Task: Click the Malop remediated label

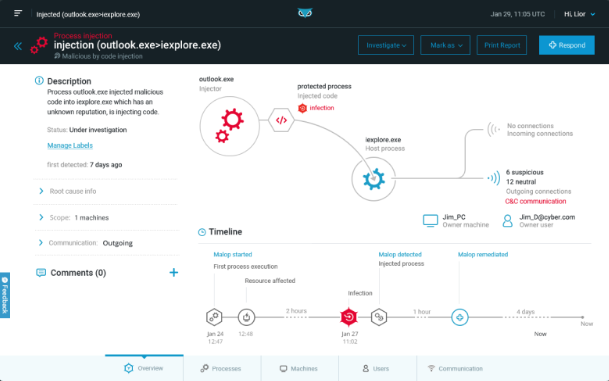Action: point(483,254)
